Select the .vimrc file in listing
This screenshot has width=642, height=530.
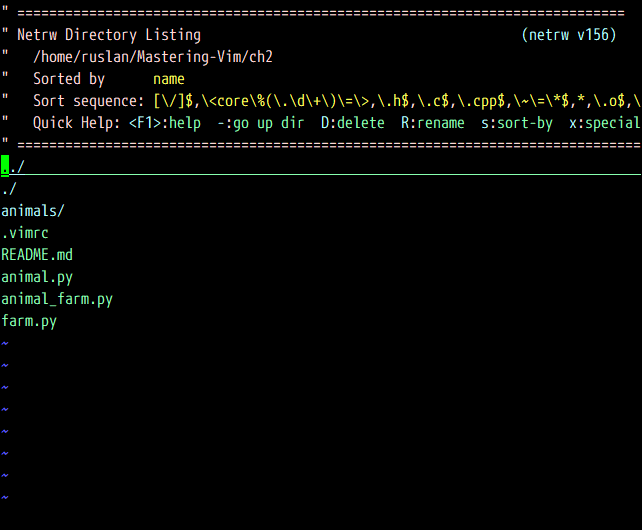[x=25, y=233]
